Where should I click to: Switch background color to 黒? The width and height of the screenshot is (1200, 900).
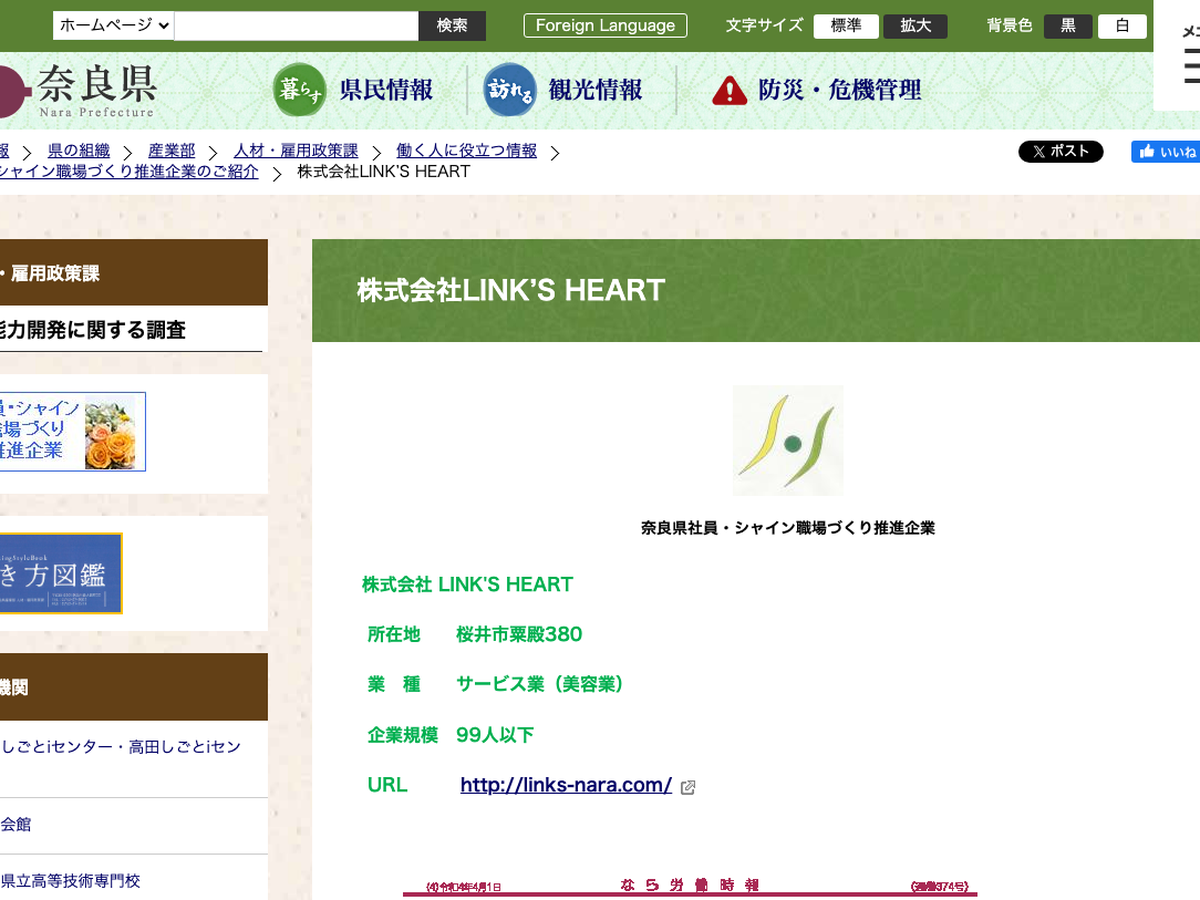(1068, 26)
